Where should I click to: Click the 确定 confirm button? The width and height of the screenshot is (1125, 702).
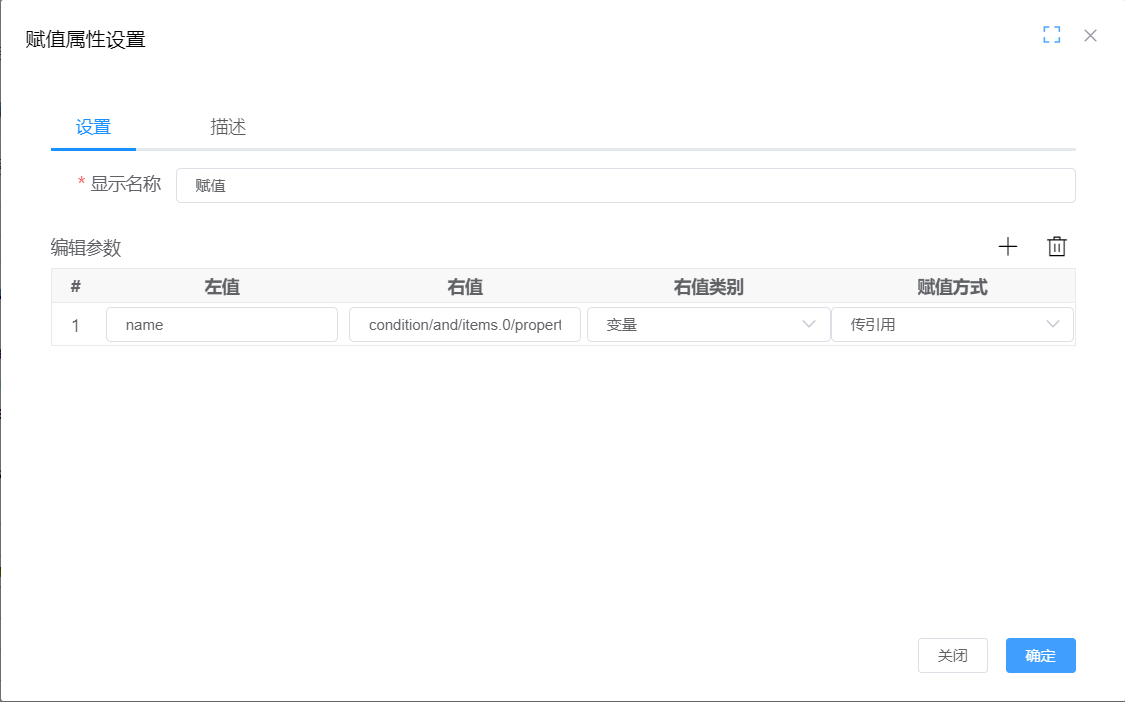1040,655
